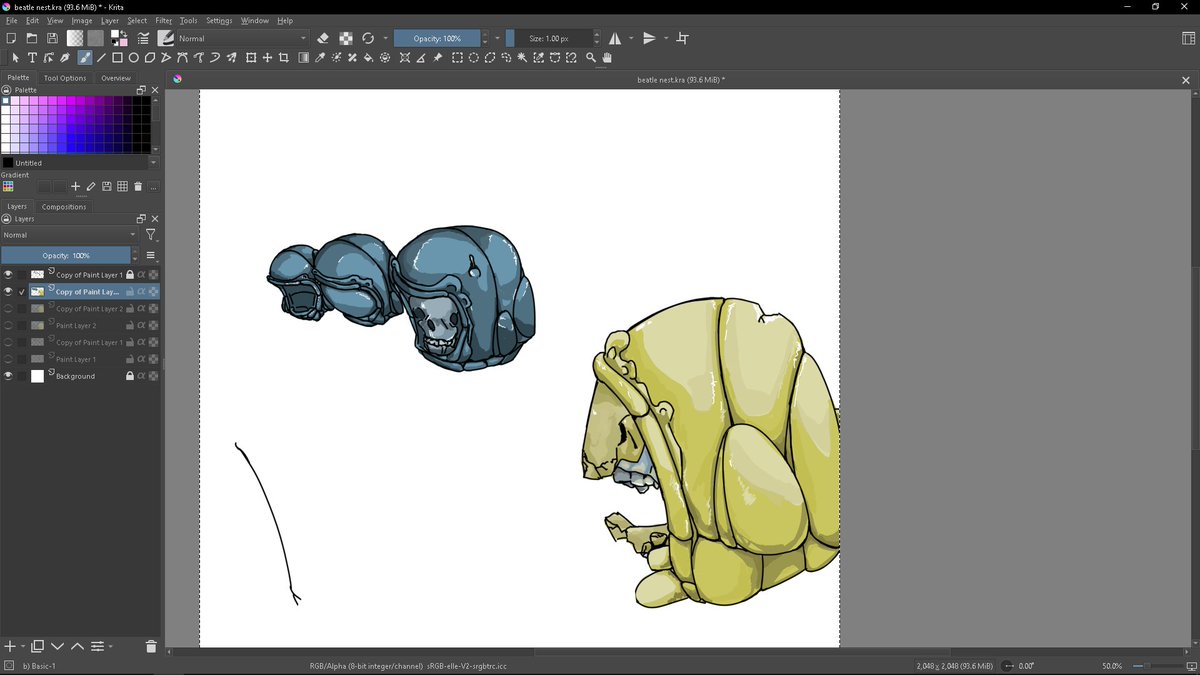Image resolution: width=1200 pixels, height=675 pixels.
Task: Open the Filter menu
Action: point(163,20)
